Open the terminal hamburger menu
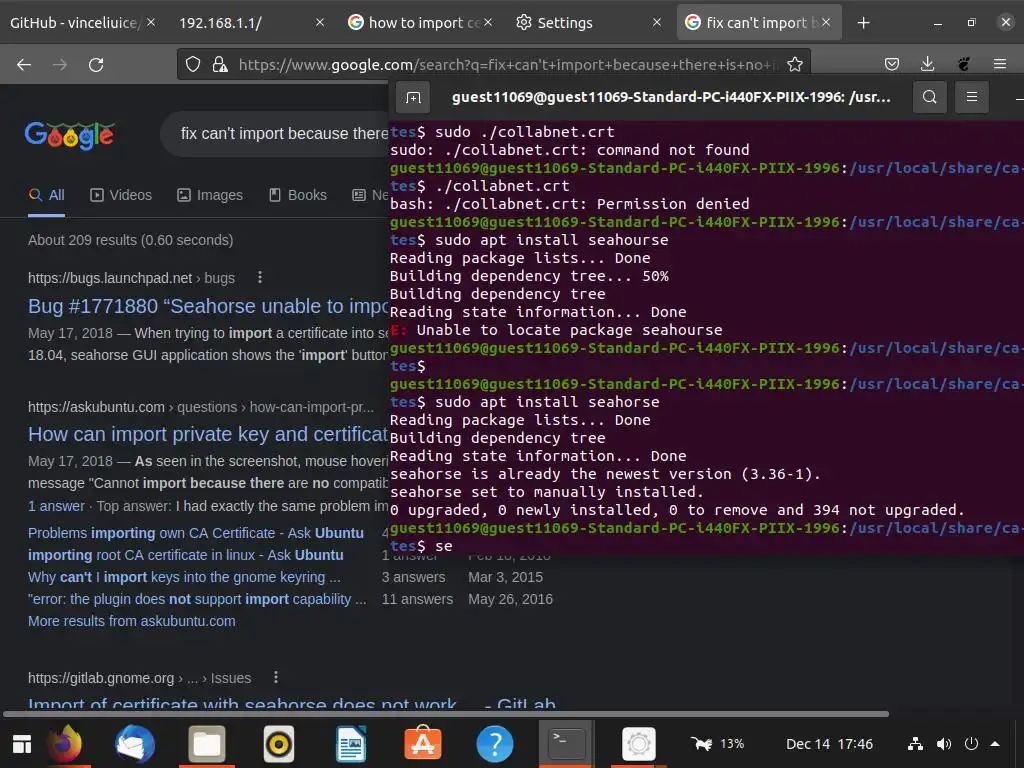1024x768 pixels. click(972, 97)
